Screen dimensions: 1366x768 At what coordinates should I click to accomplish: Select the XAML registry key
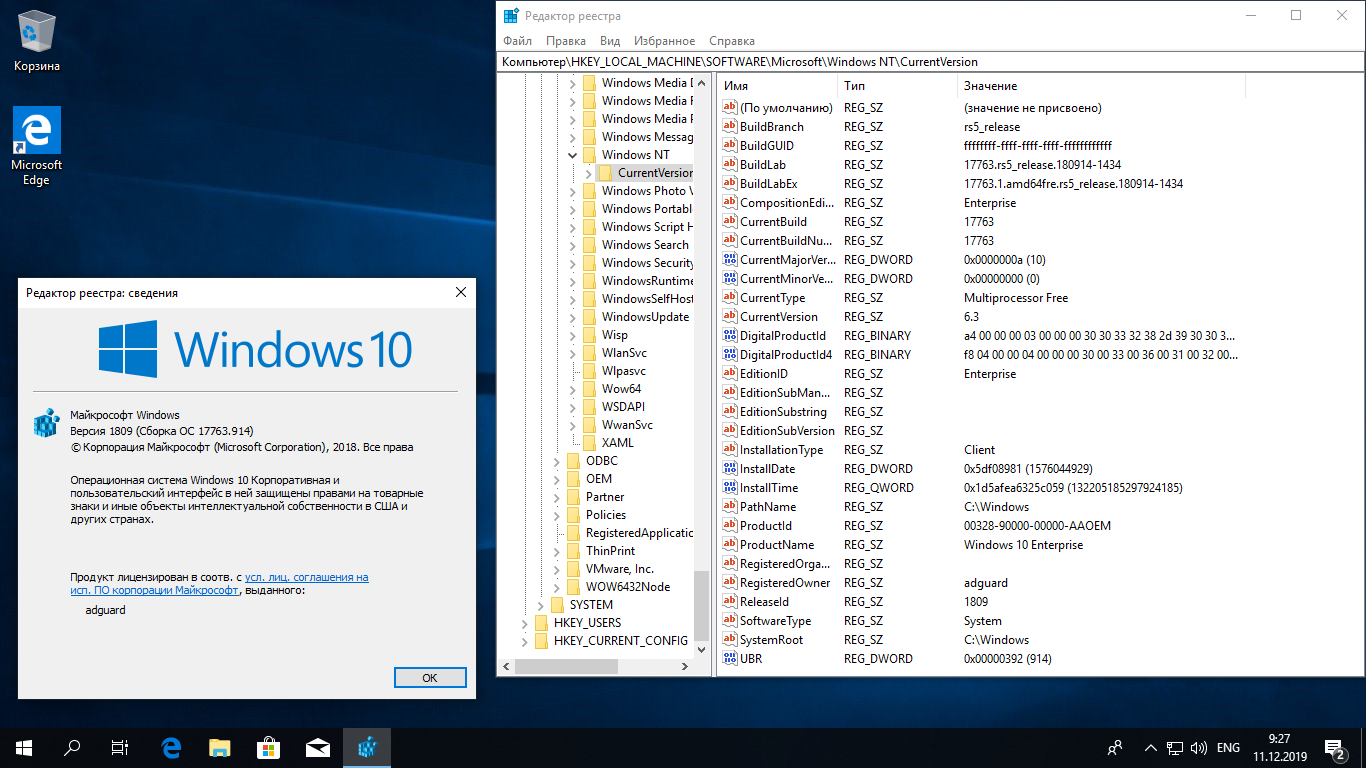point(618,443)
